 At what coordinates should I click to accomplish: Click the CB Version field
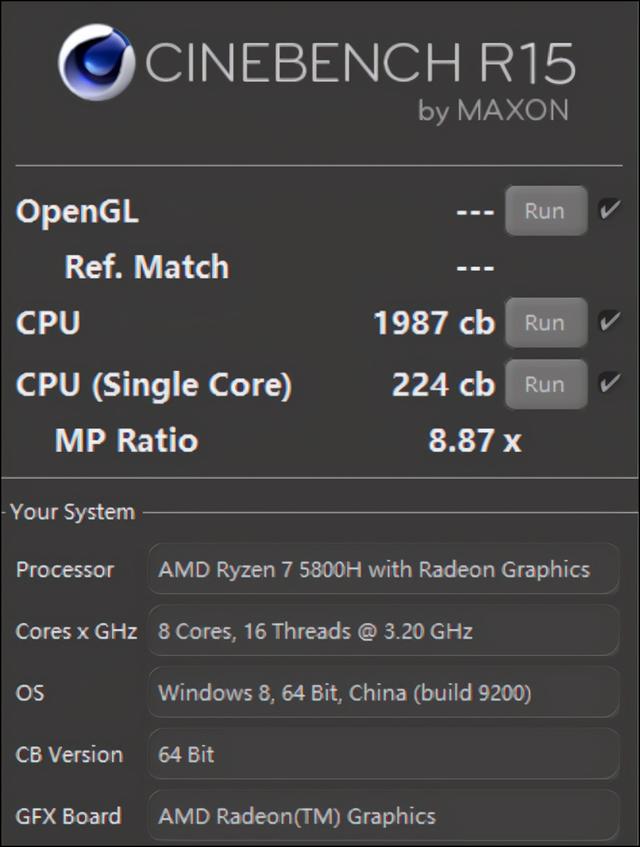pos(383,754)
